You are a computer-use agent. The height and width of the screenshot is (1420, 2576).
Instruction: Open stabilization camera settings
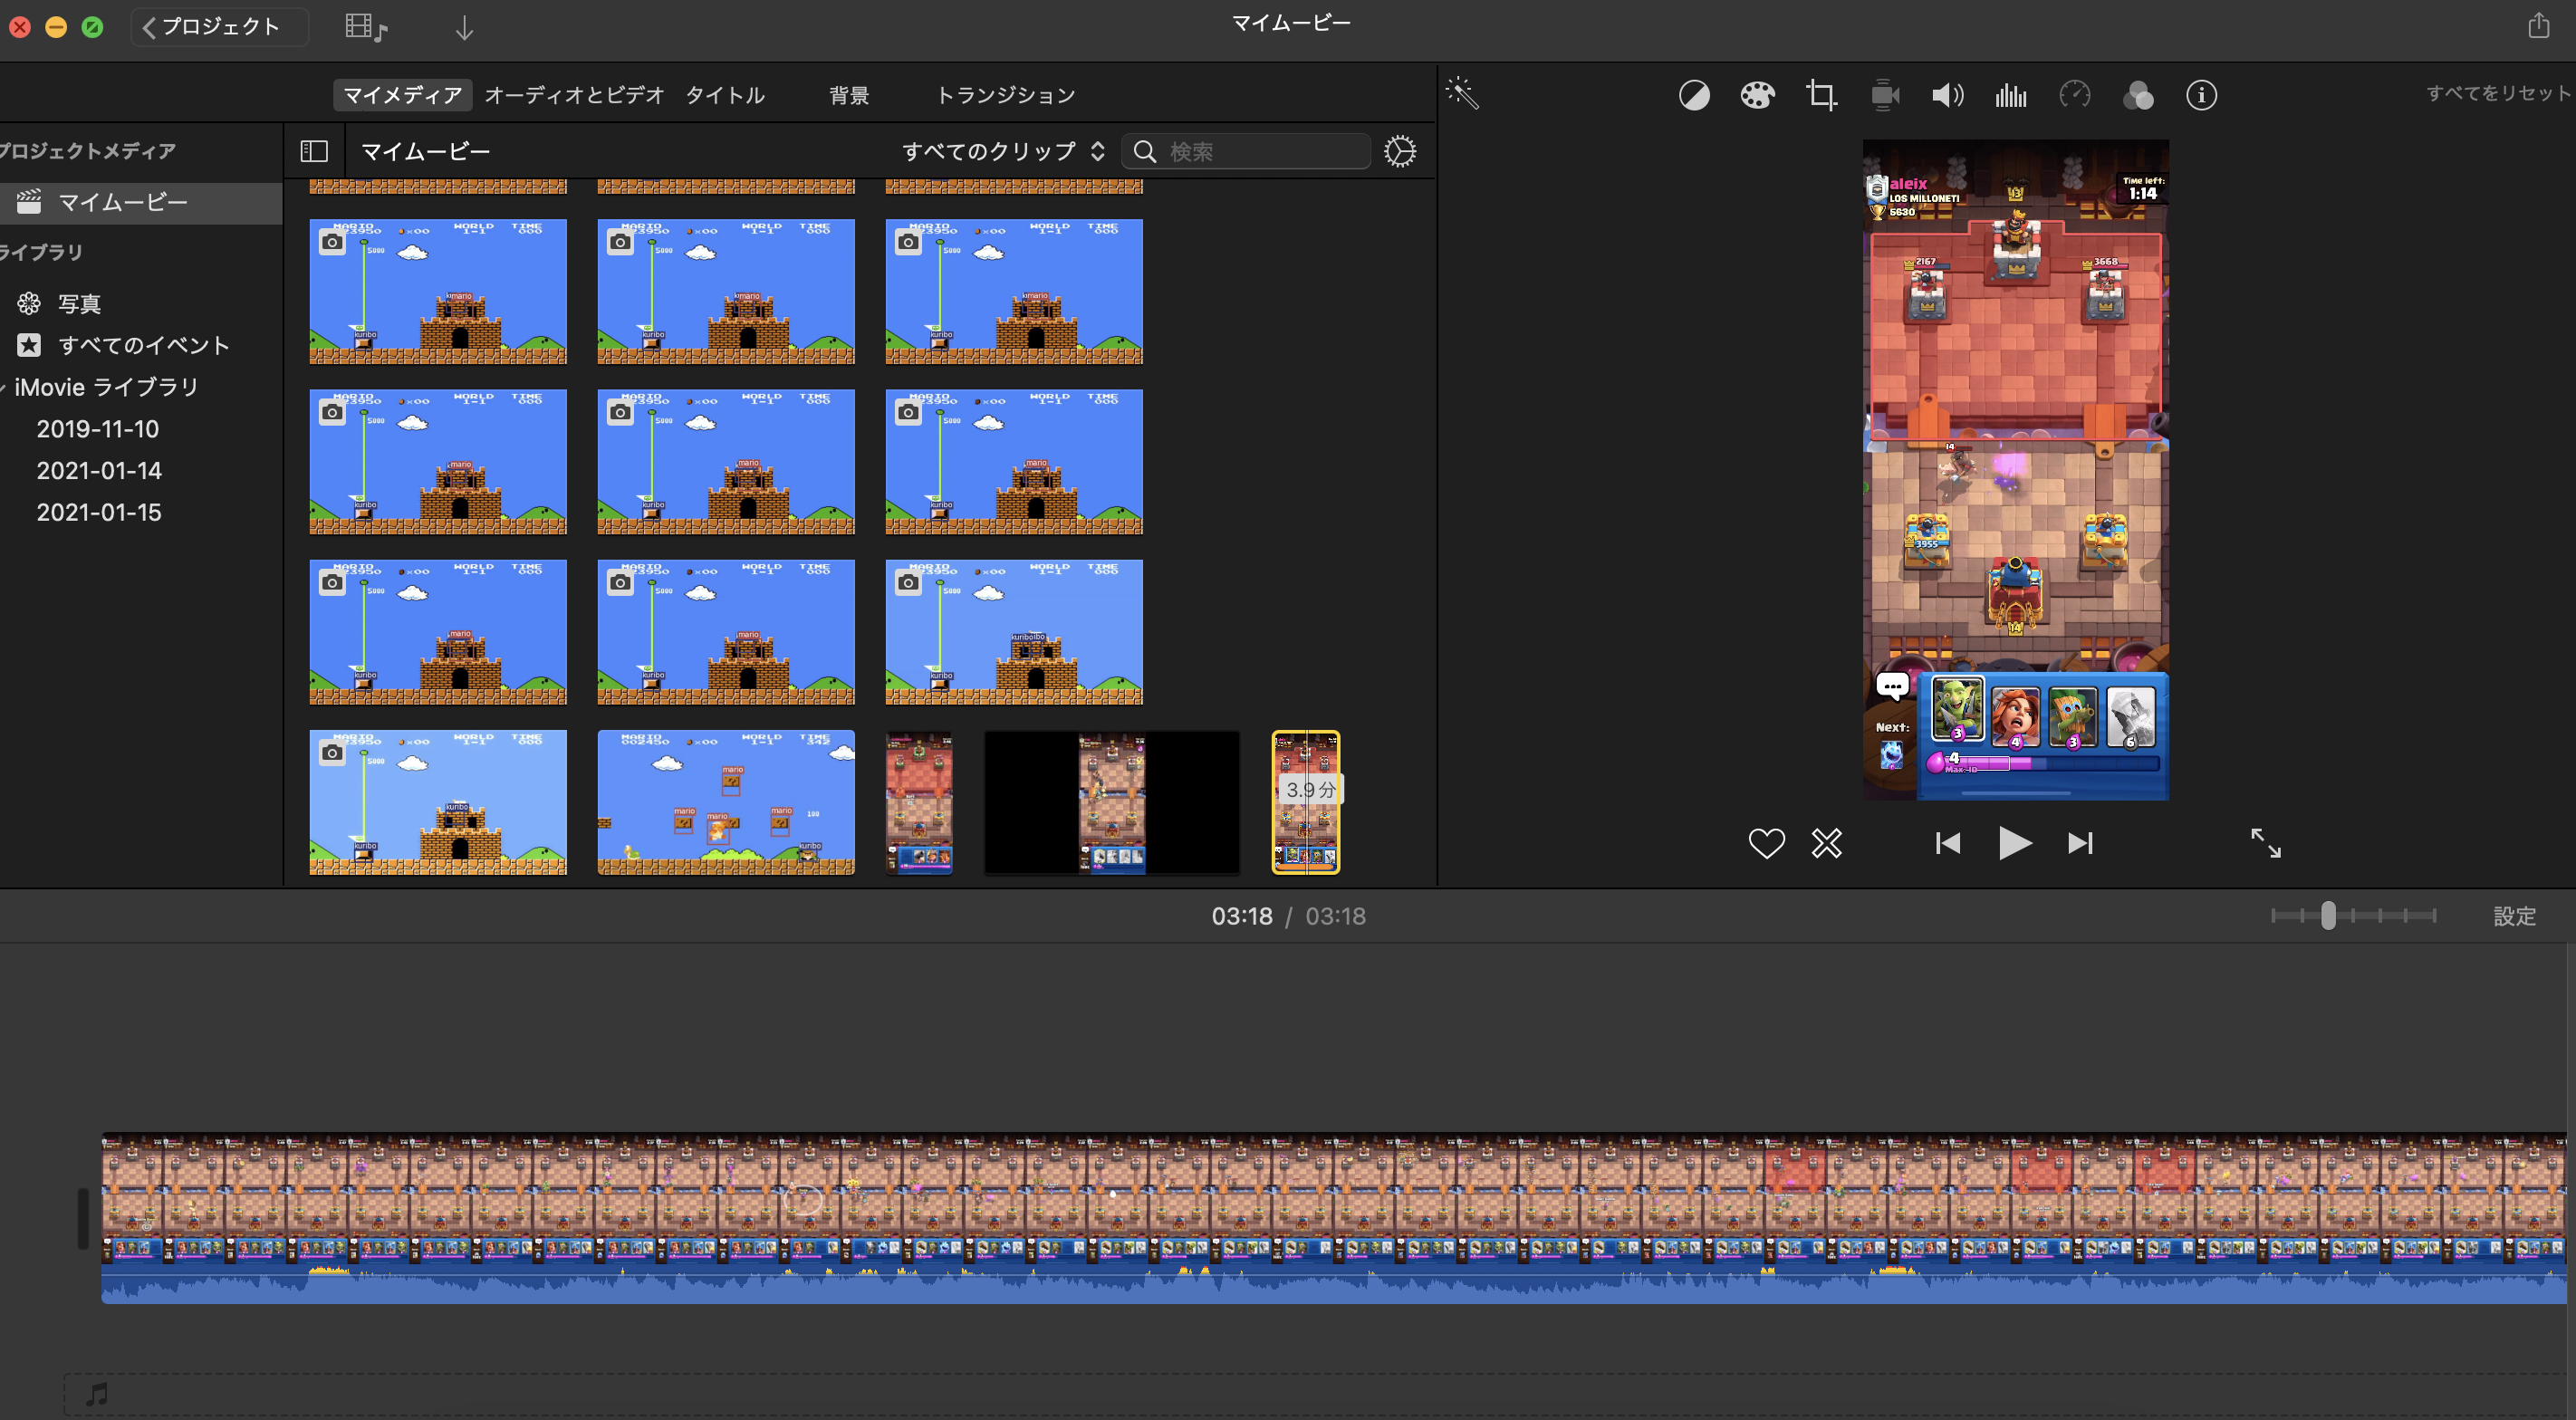point(1885,96)
